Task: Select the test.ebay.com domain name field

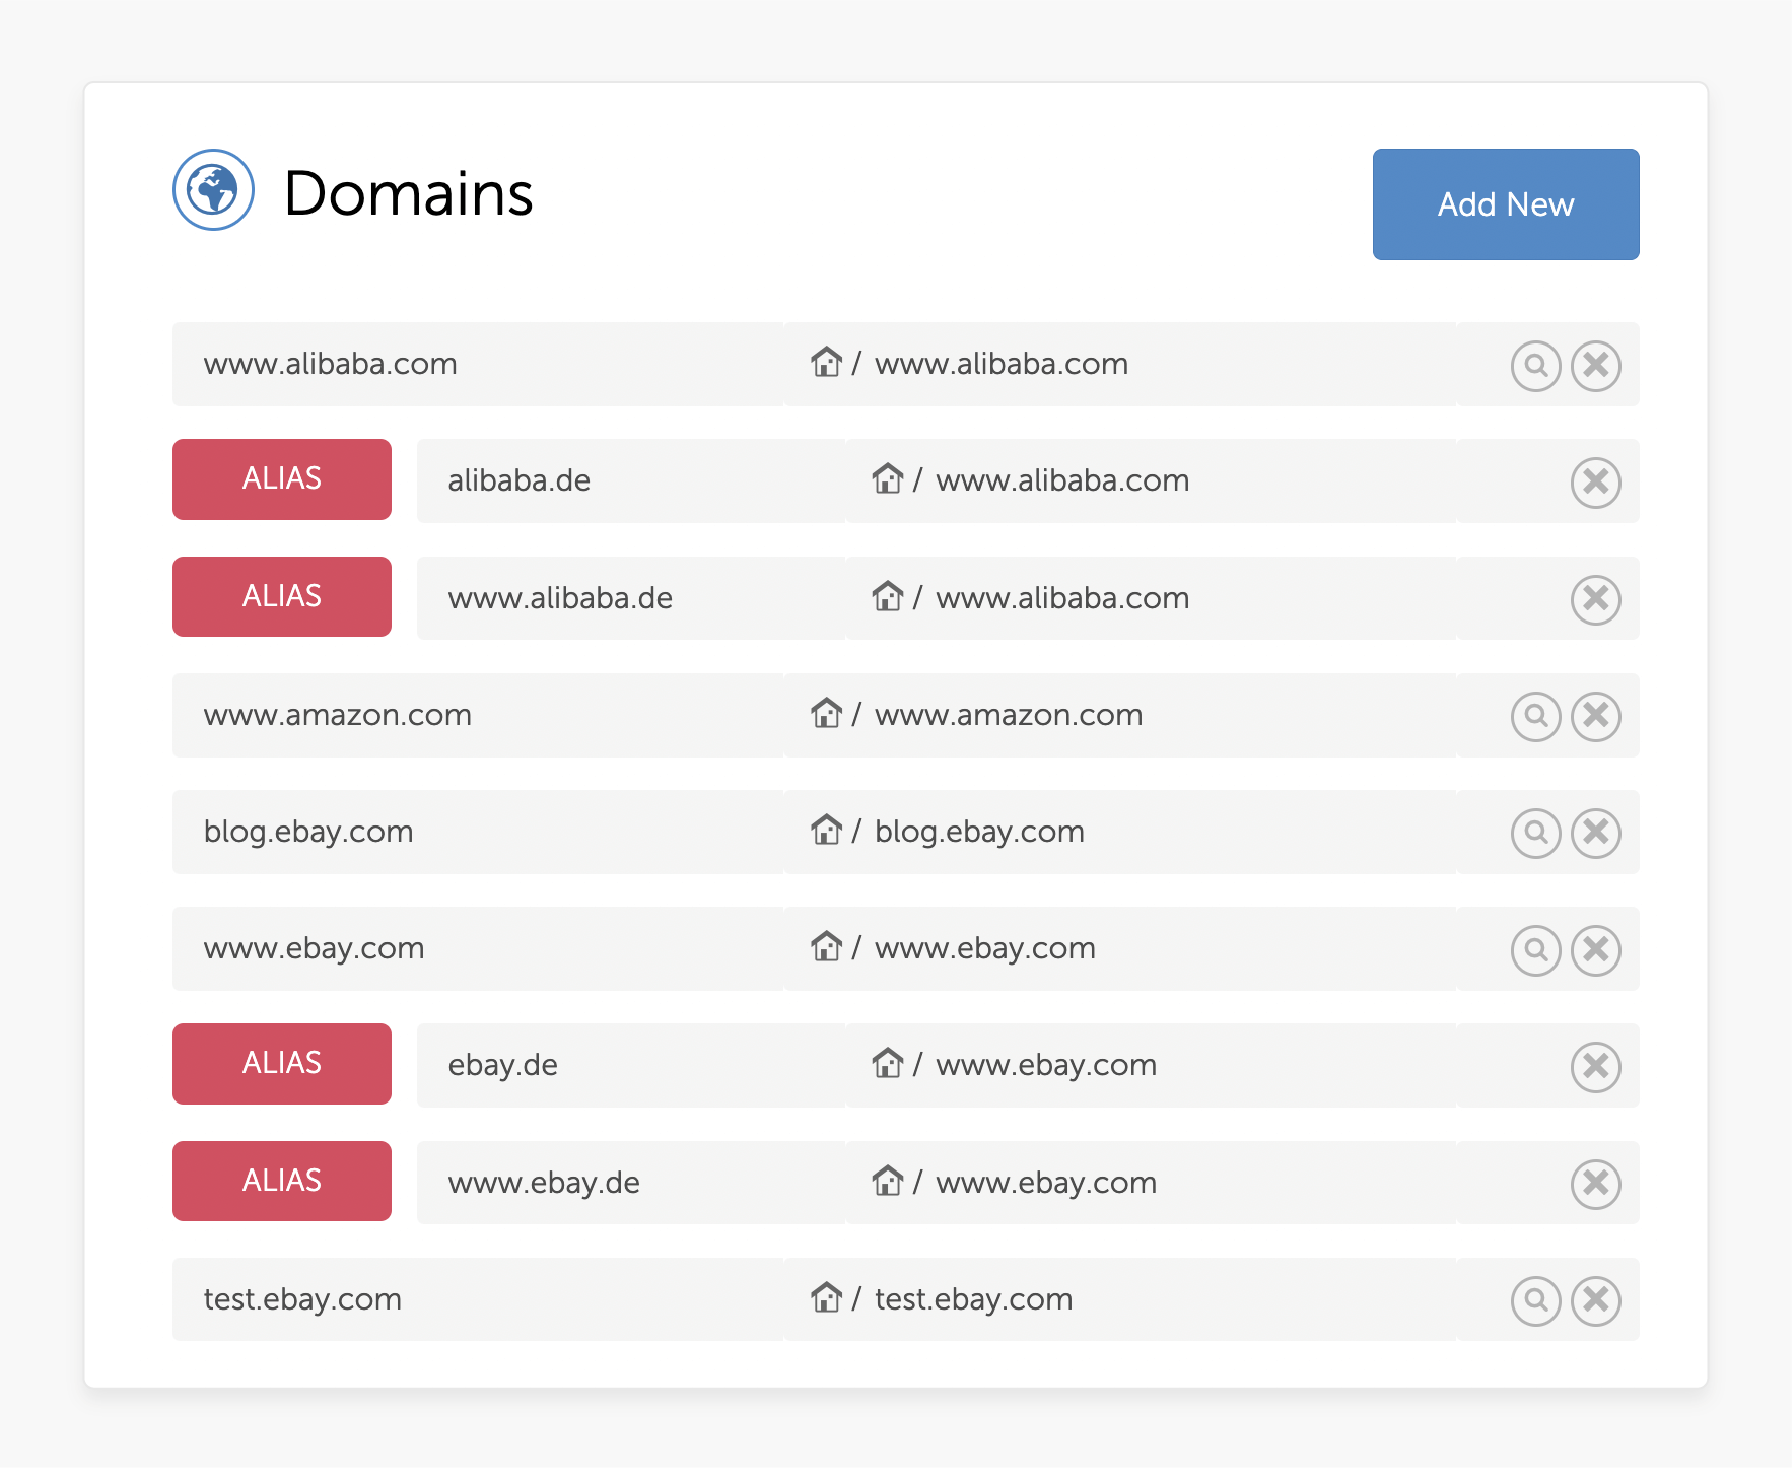Action: (477, 1299)
